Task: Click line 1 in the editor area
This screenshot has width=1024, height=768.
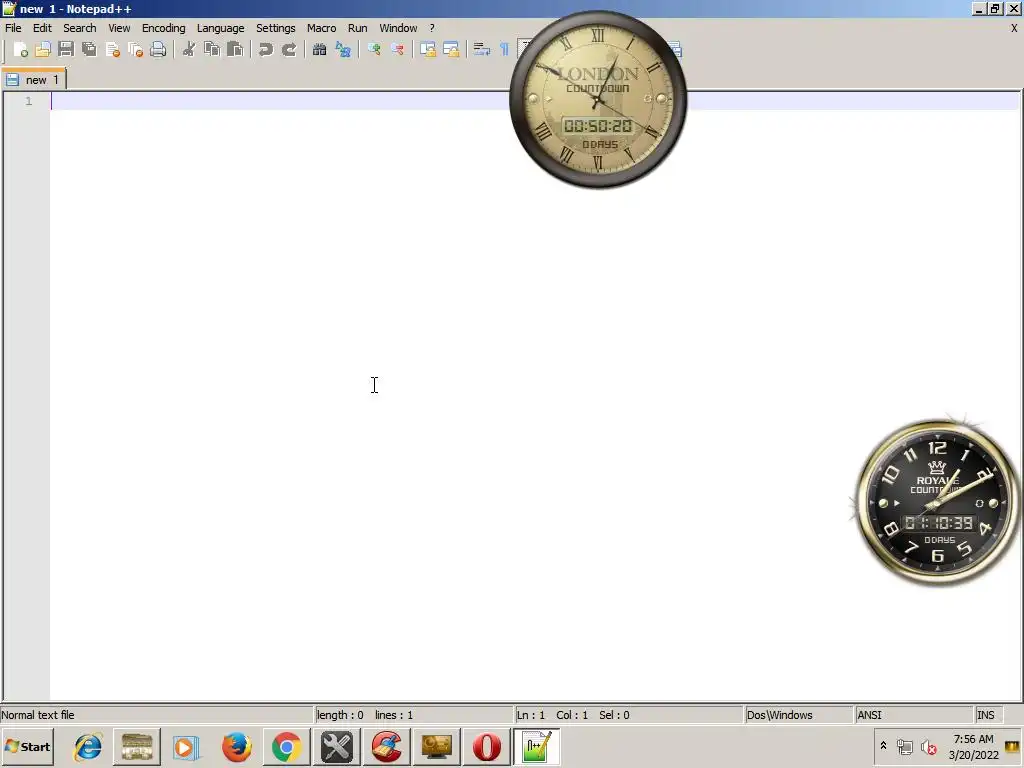Action: (536, 101)
